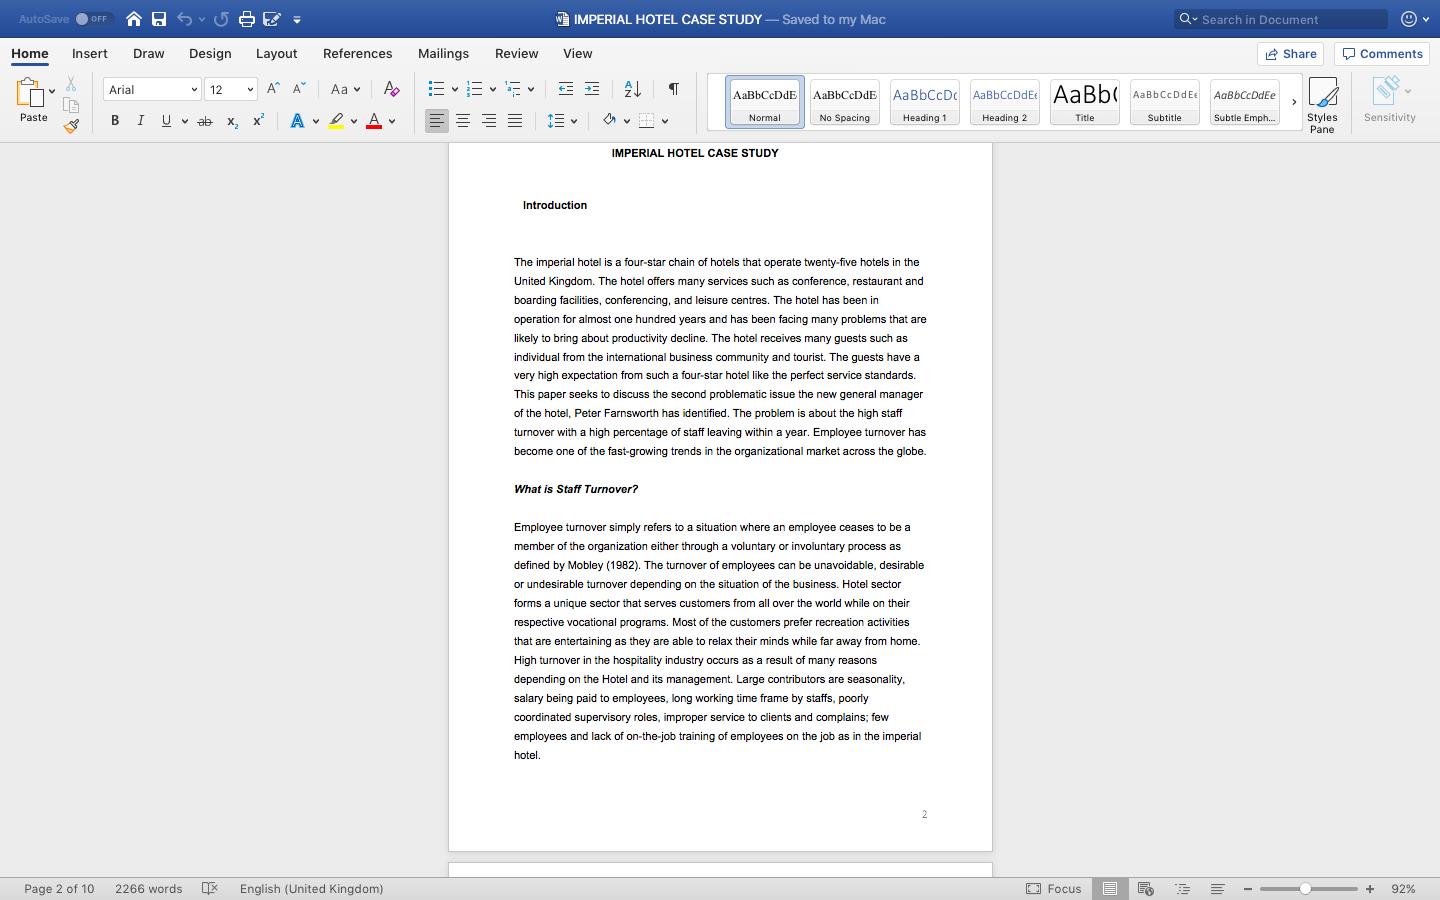Click the Search in Document field
The width and height of the screenshot is (1440, 900).
[x=1280, y=18]
